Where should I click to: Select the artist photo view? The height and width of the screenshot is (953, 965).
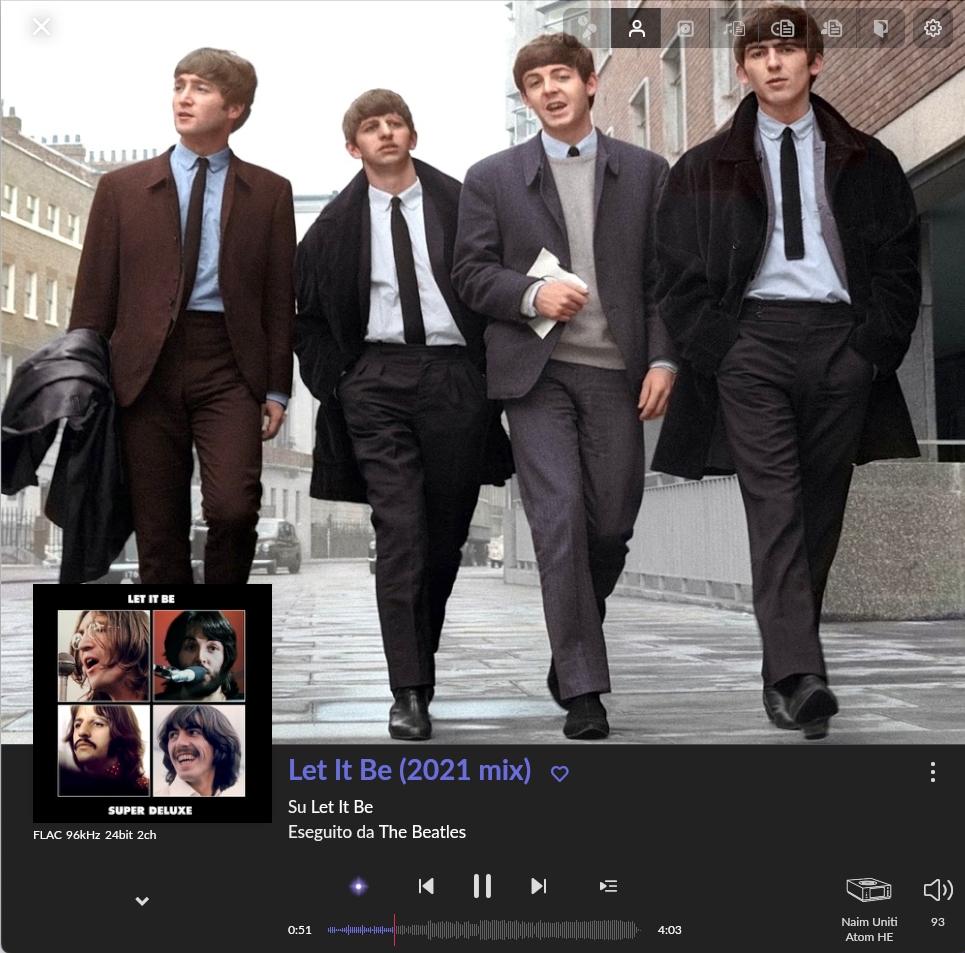(x=636, y=29)
